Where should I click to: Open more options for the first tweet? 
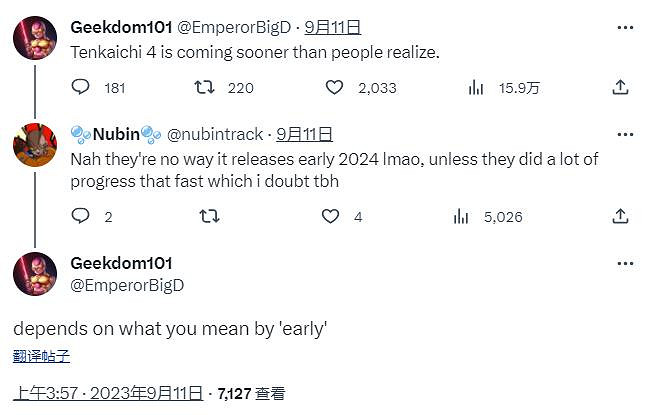coord(625,27)
